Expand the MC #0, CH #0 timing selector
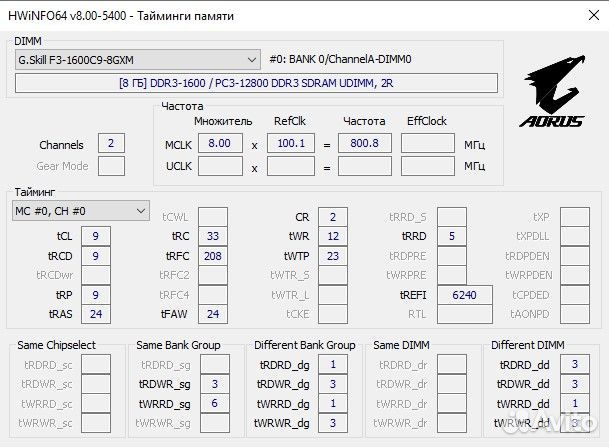Screen dimensions: 609x447 point(81,211)
